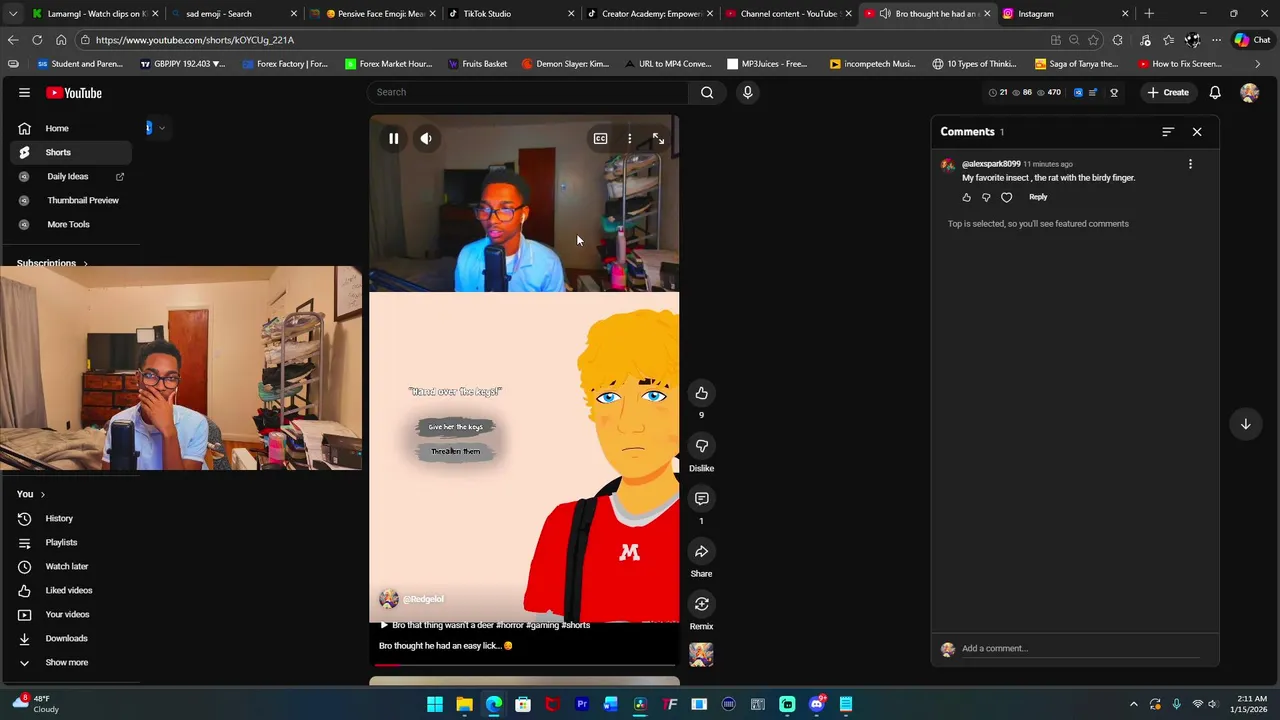Like the Short with thumbs up
The width and height of the screenshot is (1280, 720).
[x=701, y=393]
